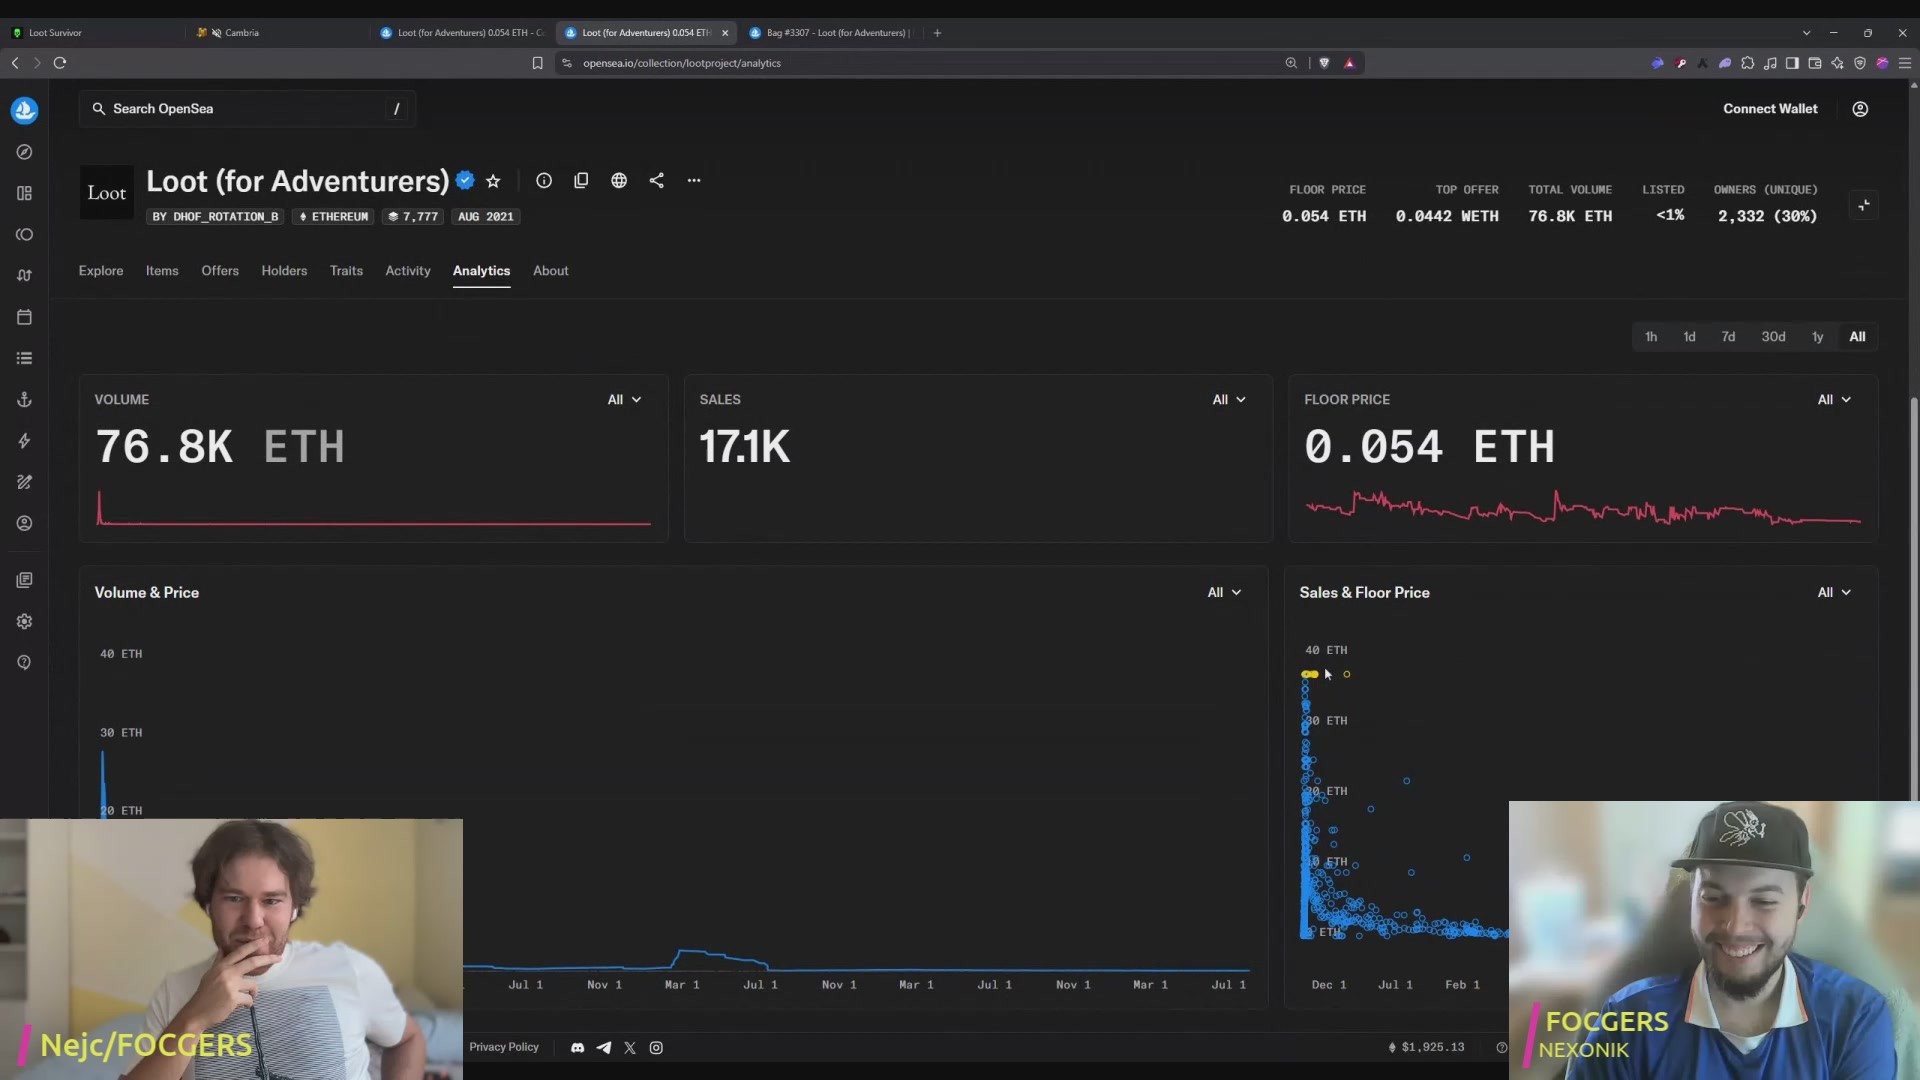The image size is (1920, 1080).
Task: Open the lightning bolt sidebar icon
Action: tap(25, 441)
